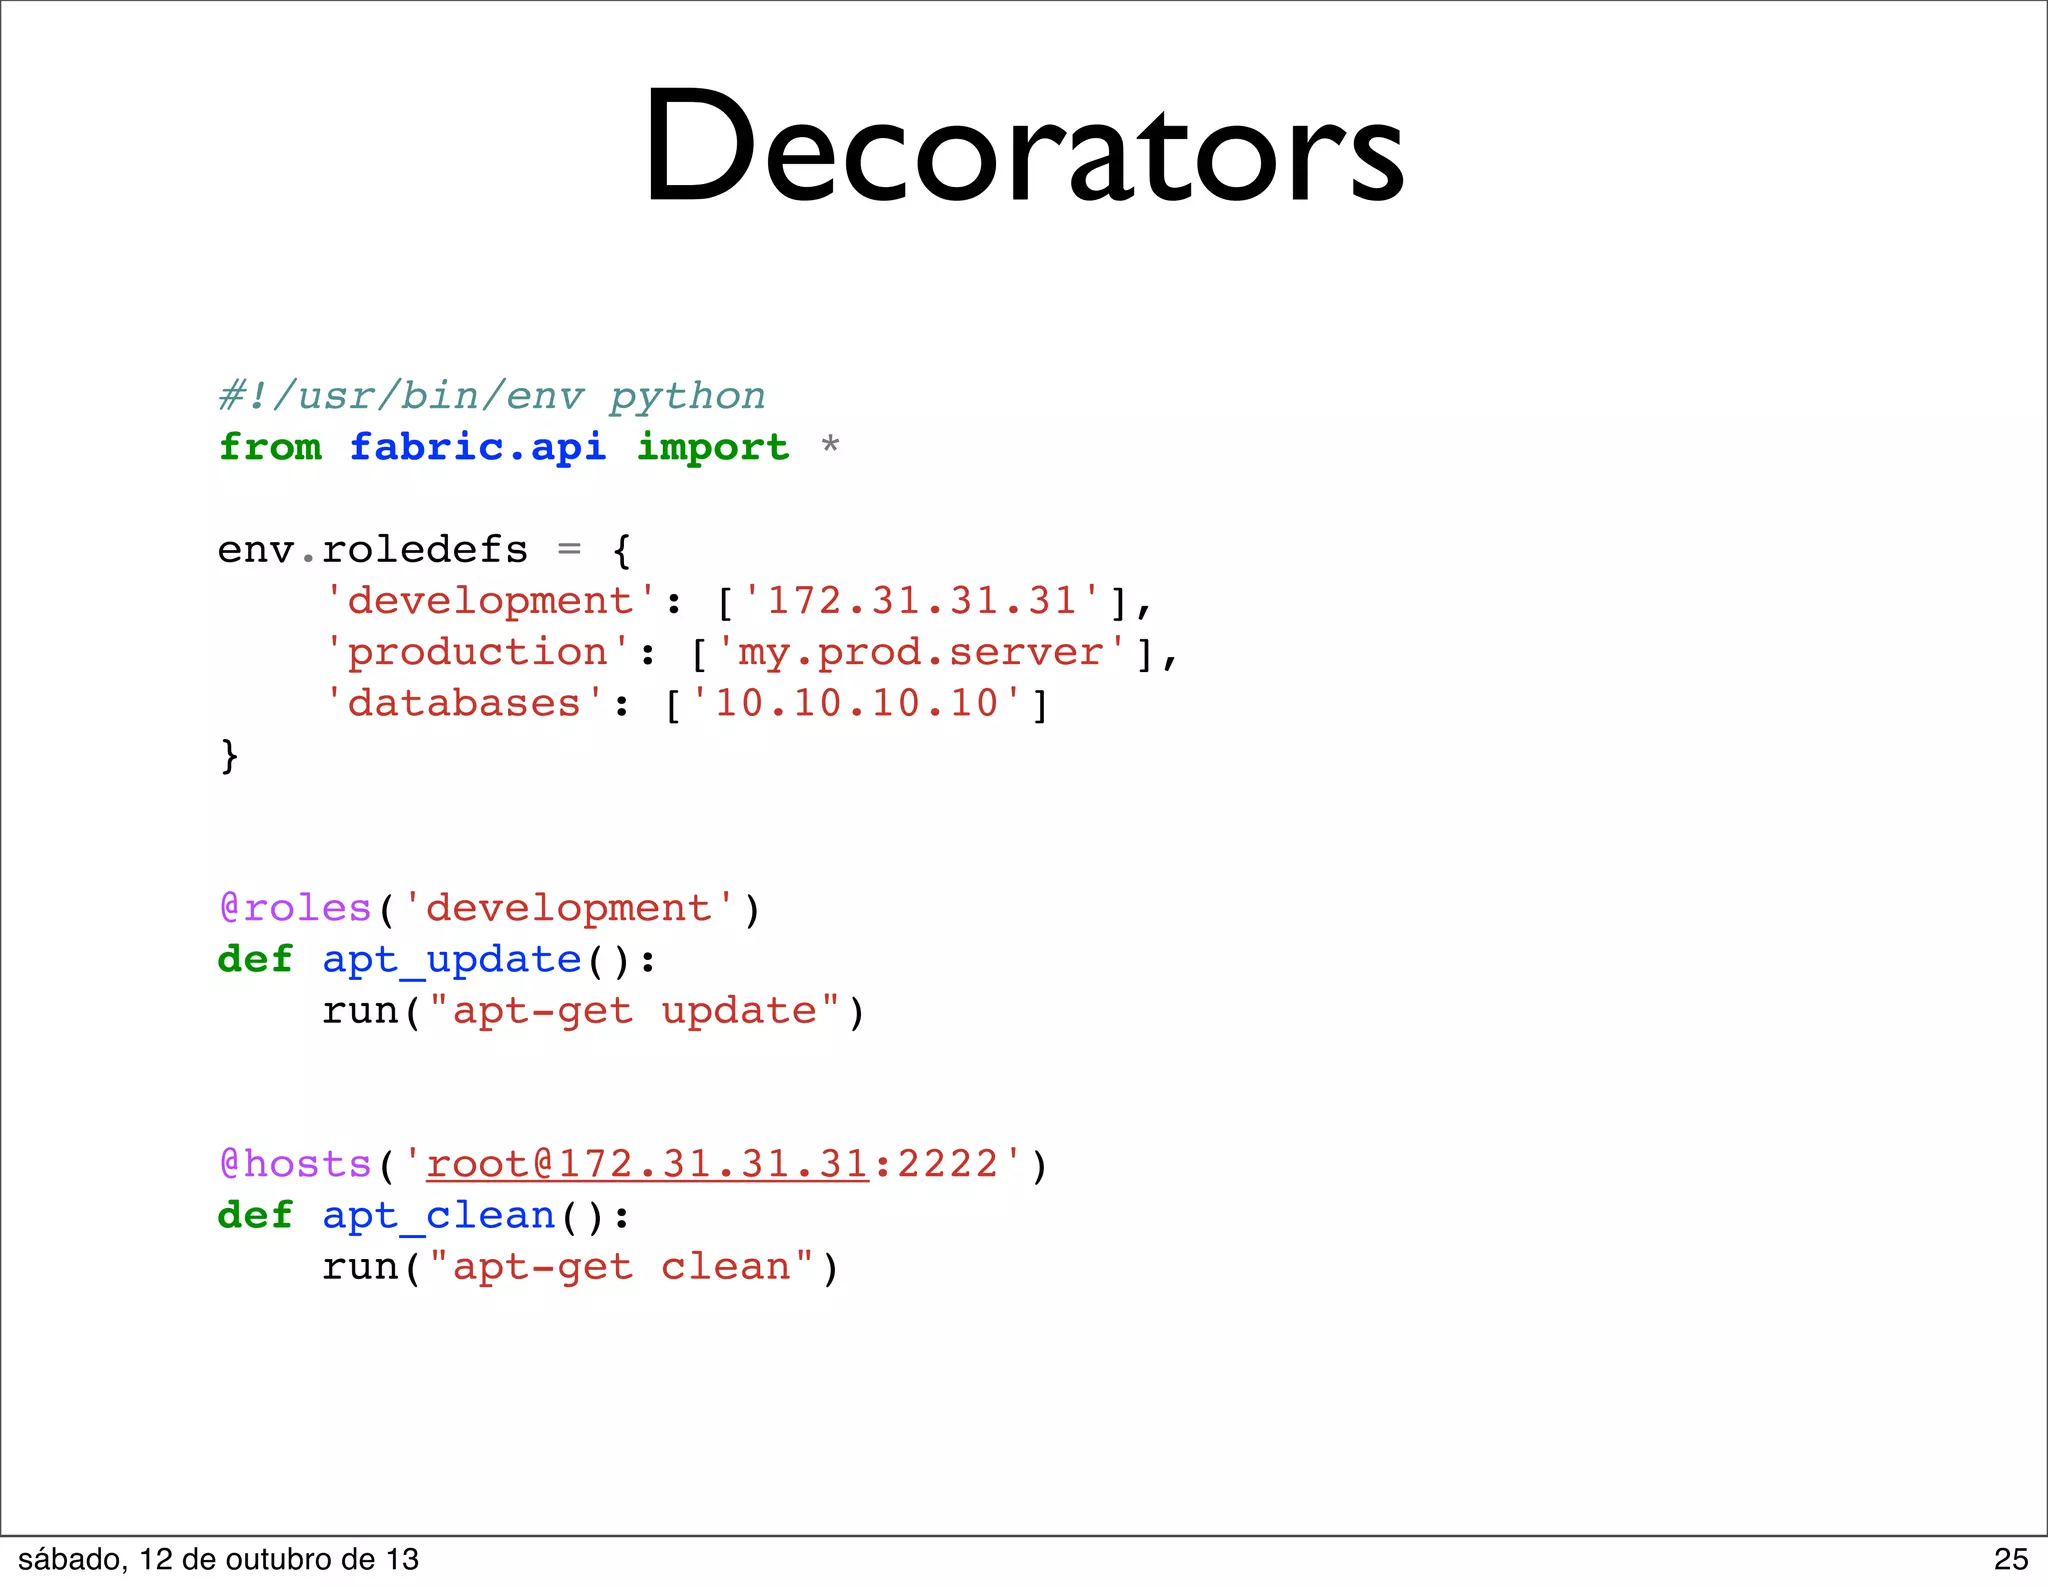Click the 'apt-get update' command string
Viewport: 2048px width, 1587px height.
point(634,1012)
